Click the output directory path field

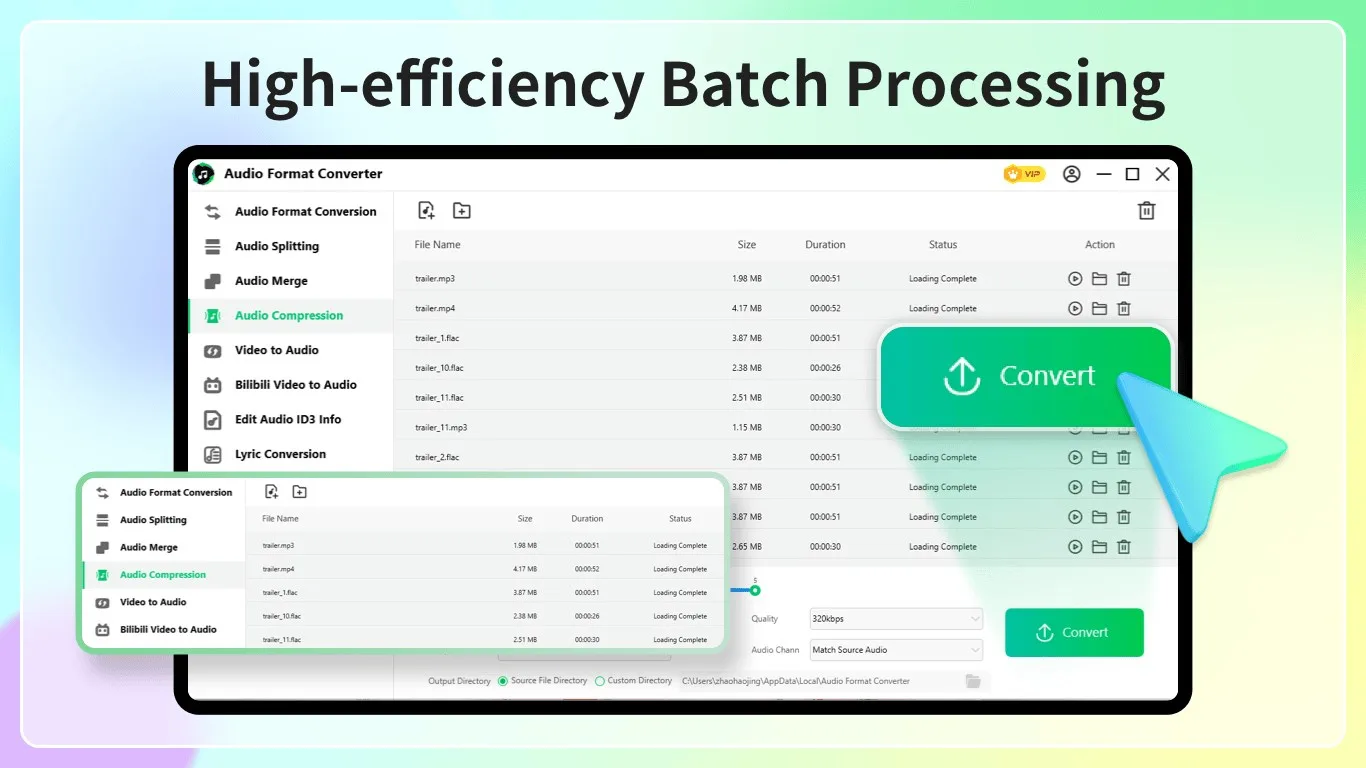click(x=820, y=681)
